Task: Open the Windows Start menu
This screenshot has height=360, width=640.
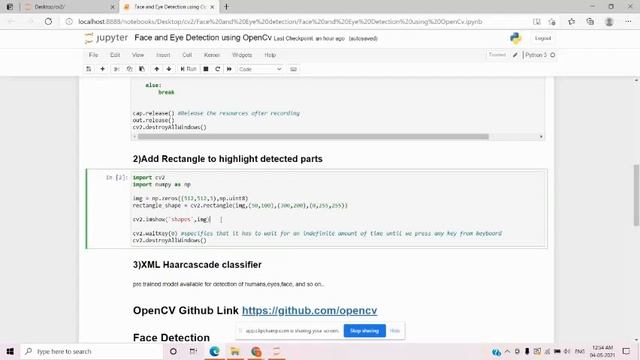Action: (x=10, y=351)
